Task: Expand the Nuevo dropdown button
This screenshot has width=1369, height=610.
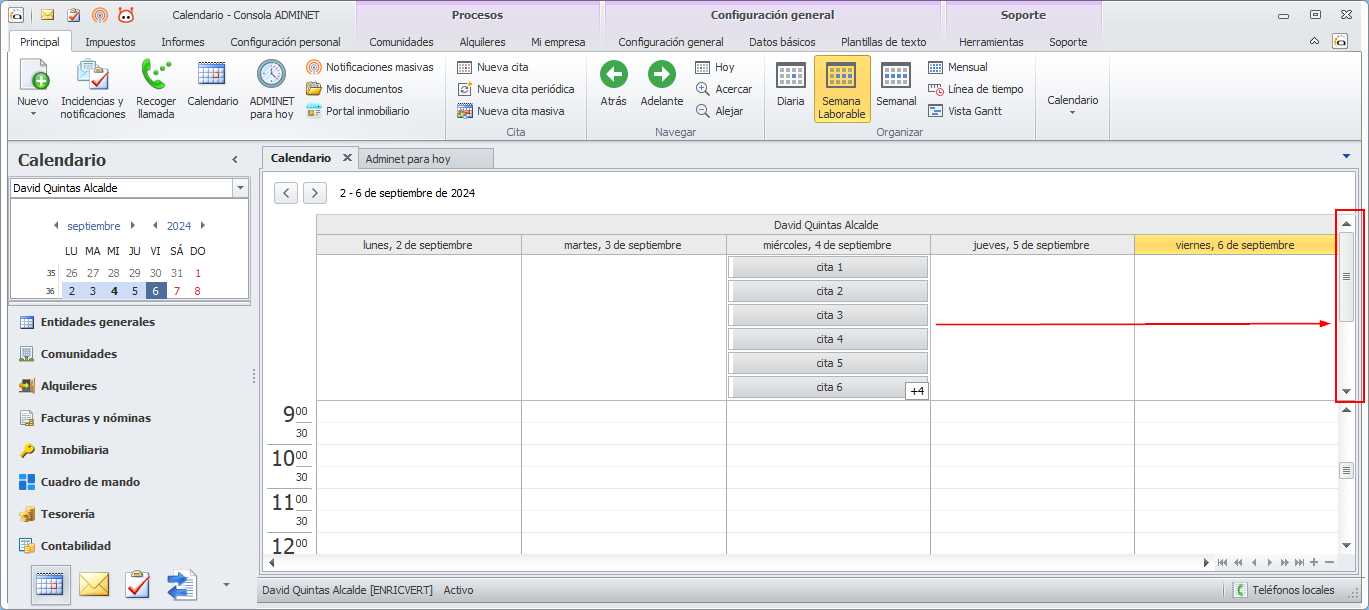Action: [x=33, y=113]
